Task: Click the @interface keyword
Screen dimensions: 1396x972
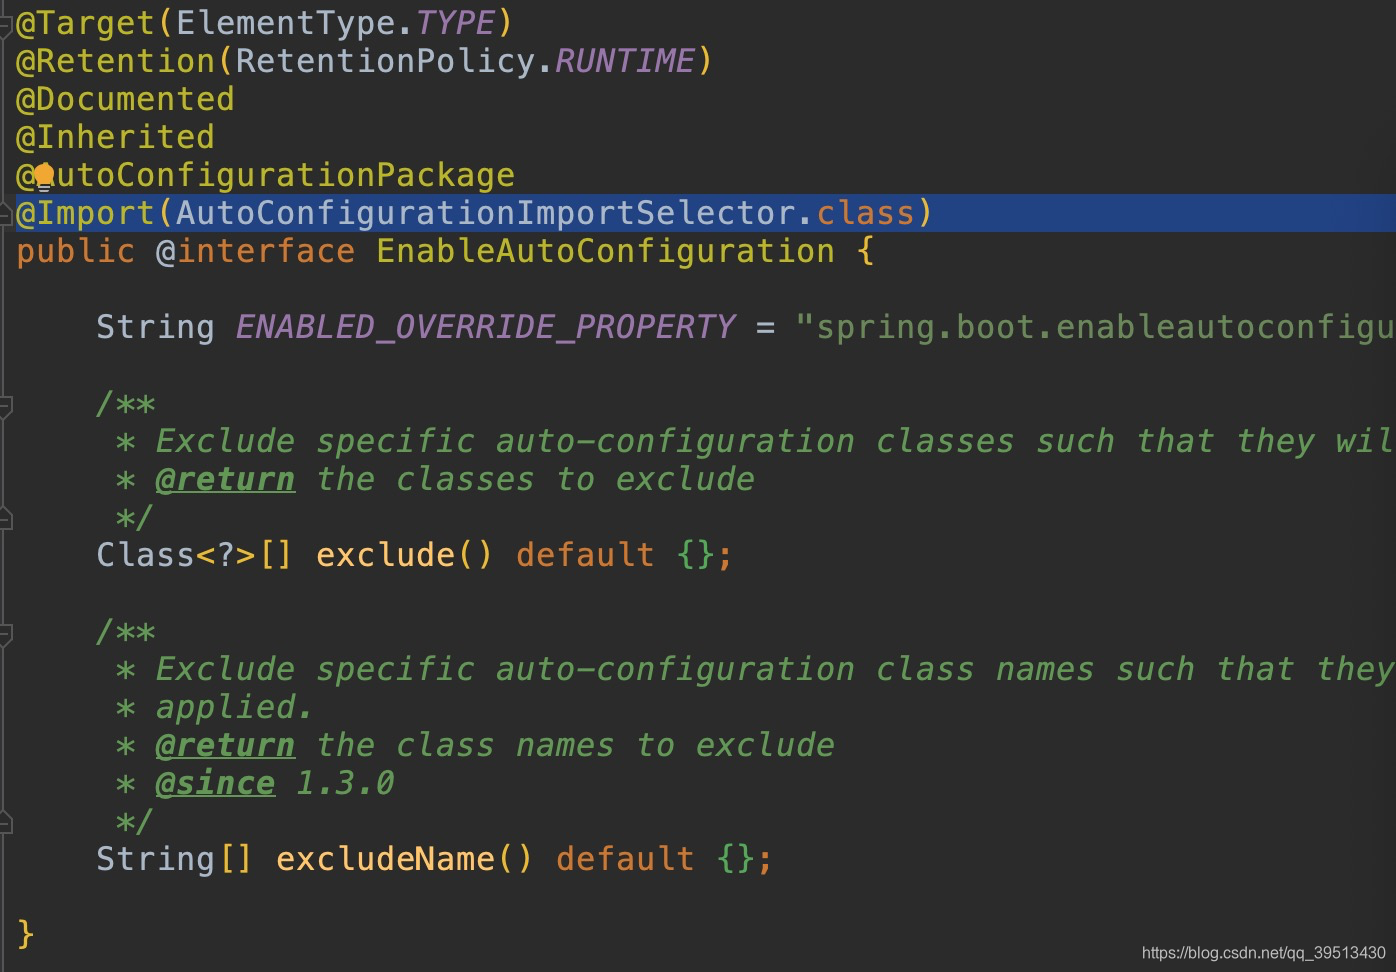Action: tap(255, 251)
